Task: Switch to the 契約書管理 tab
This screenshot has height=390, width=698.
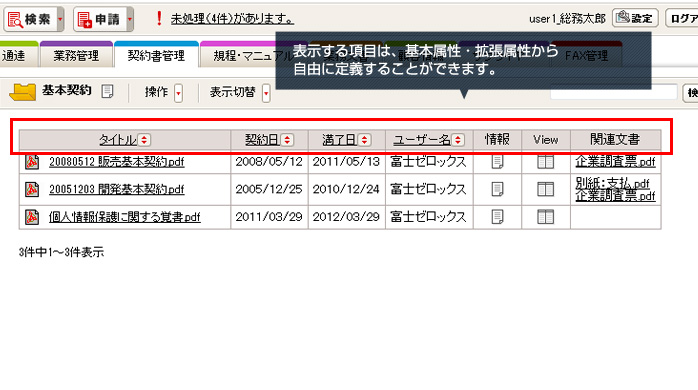Action: pos(156,55)
